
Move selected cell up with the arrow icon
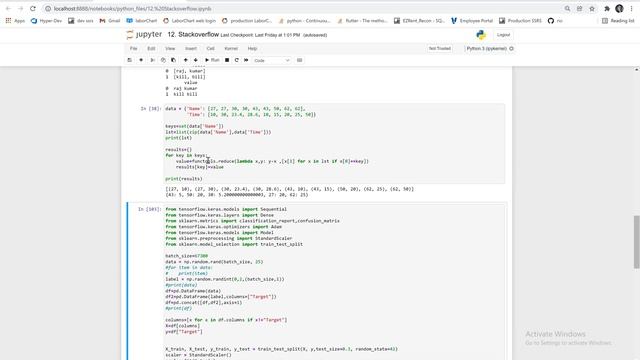[x=185, y=60]
